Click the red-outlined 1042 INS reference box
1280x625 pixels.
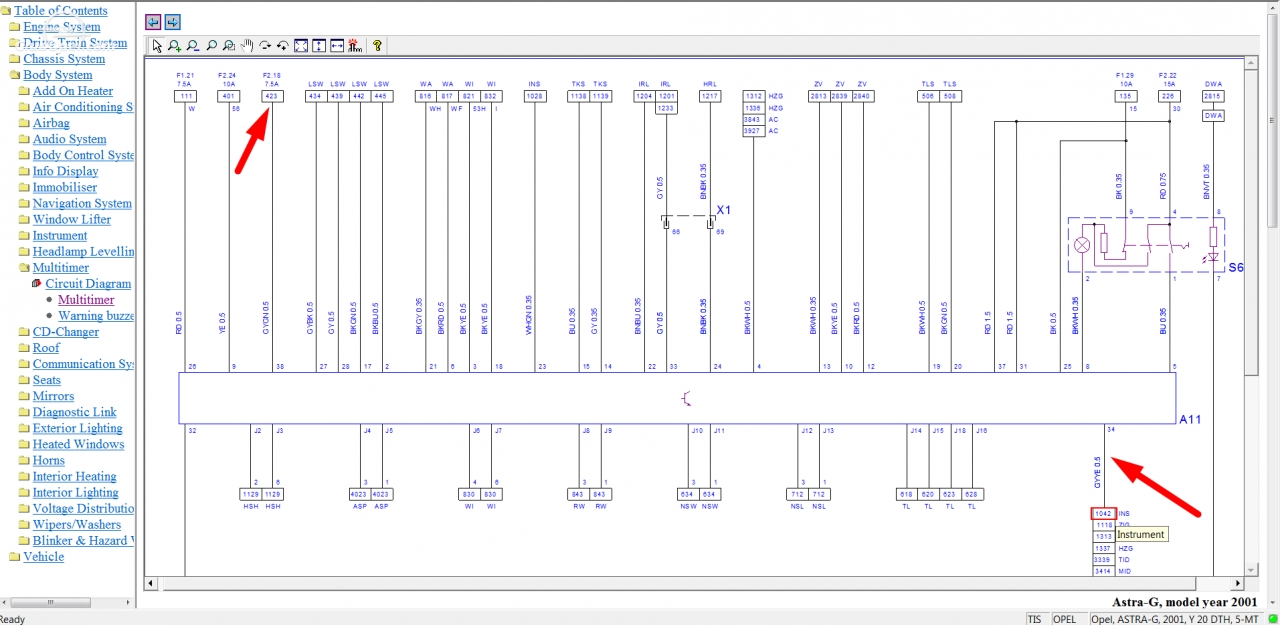click(1103, 514)
